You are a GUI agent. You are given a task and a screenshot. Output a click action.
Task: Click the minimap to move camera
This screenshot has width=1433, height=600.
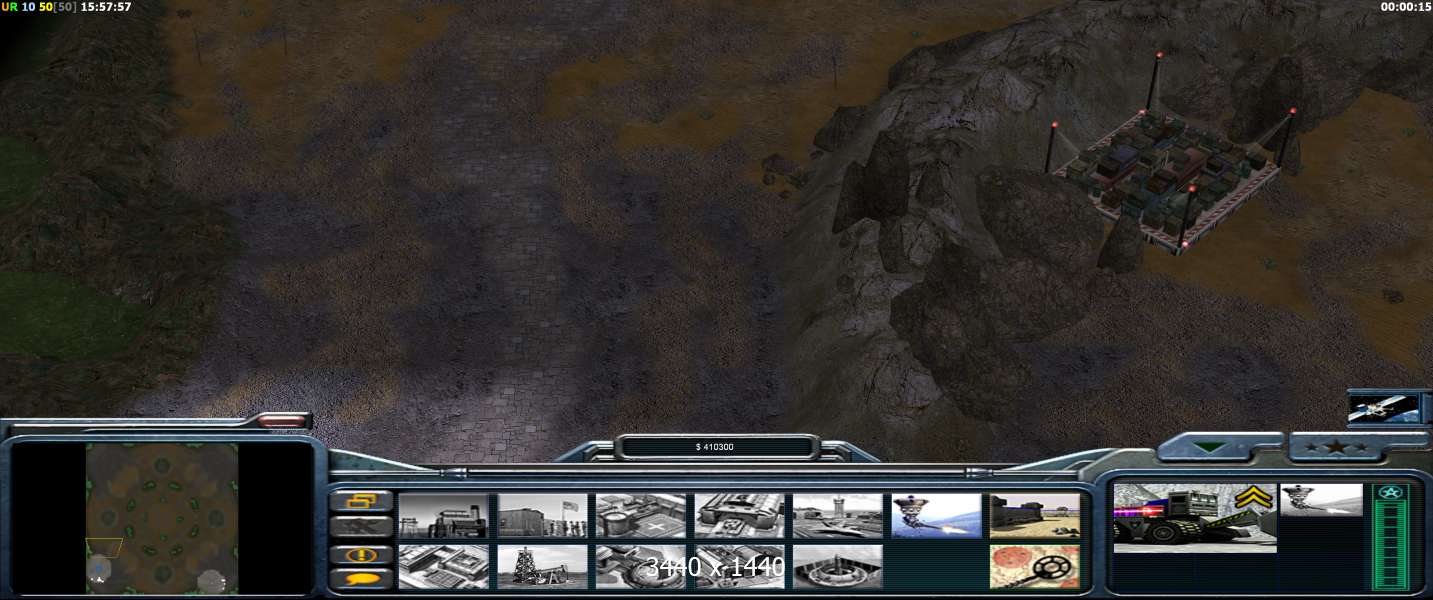pyautogui.click(x=162, y=518)
